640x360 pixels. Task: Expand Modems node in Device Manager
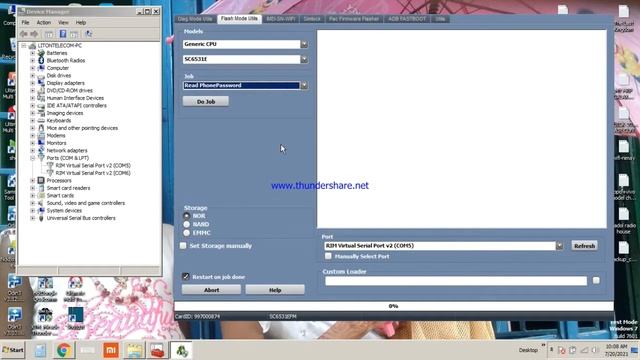click(x=33, y=136)
